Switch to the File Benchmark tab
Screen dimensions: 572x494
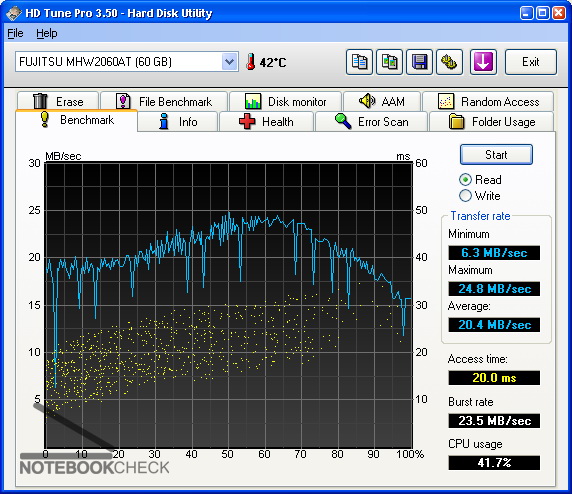tap(164, 101)
